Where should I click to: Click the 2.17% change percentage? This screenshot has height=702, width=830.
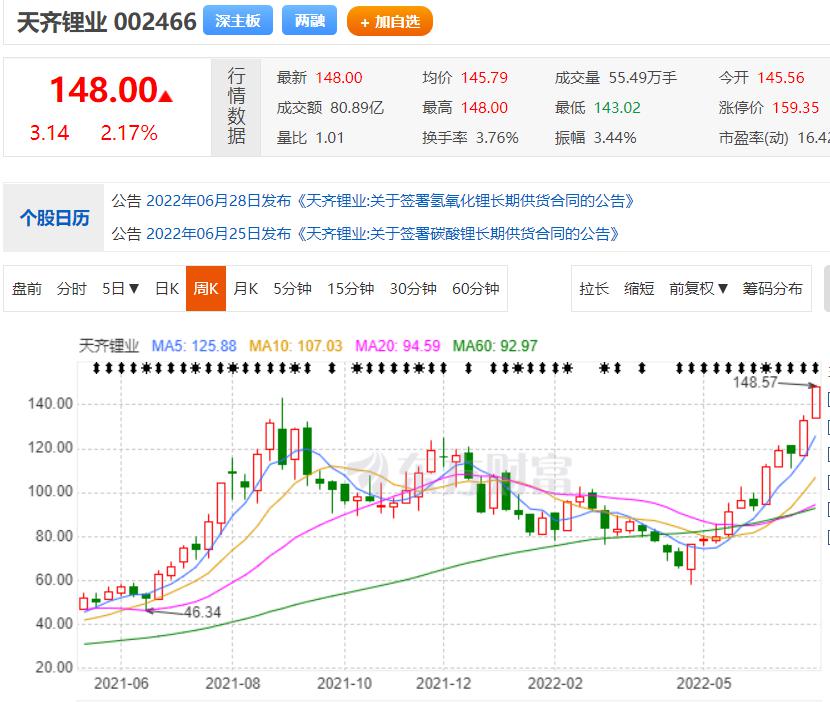pyautogui.click(x=129, y=133)
